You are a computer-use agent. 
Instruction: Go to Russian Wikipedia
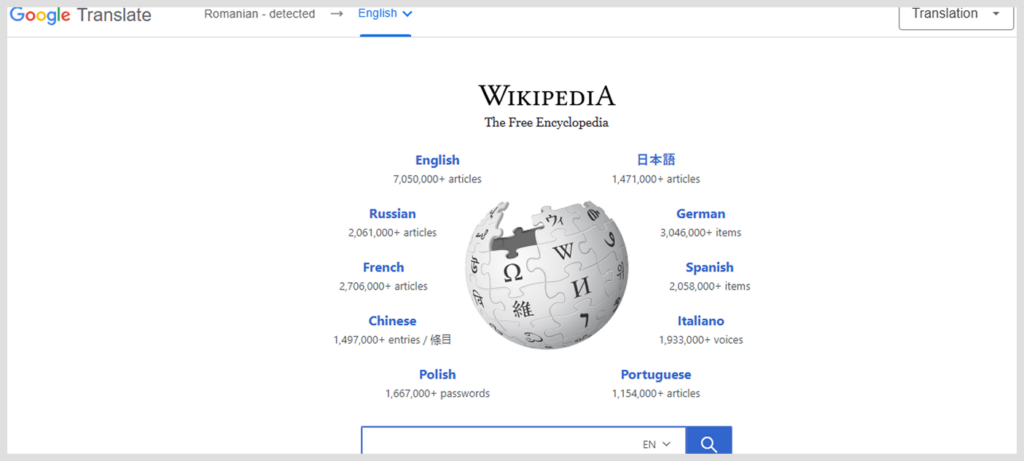[392, 214]
